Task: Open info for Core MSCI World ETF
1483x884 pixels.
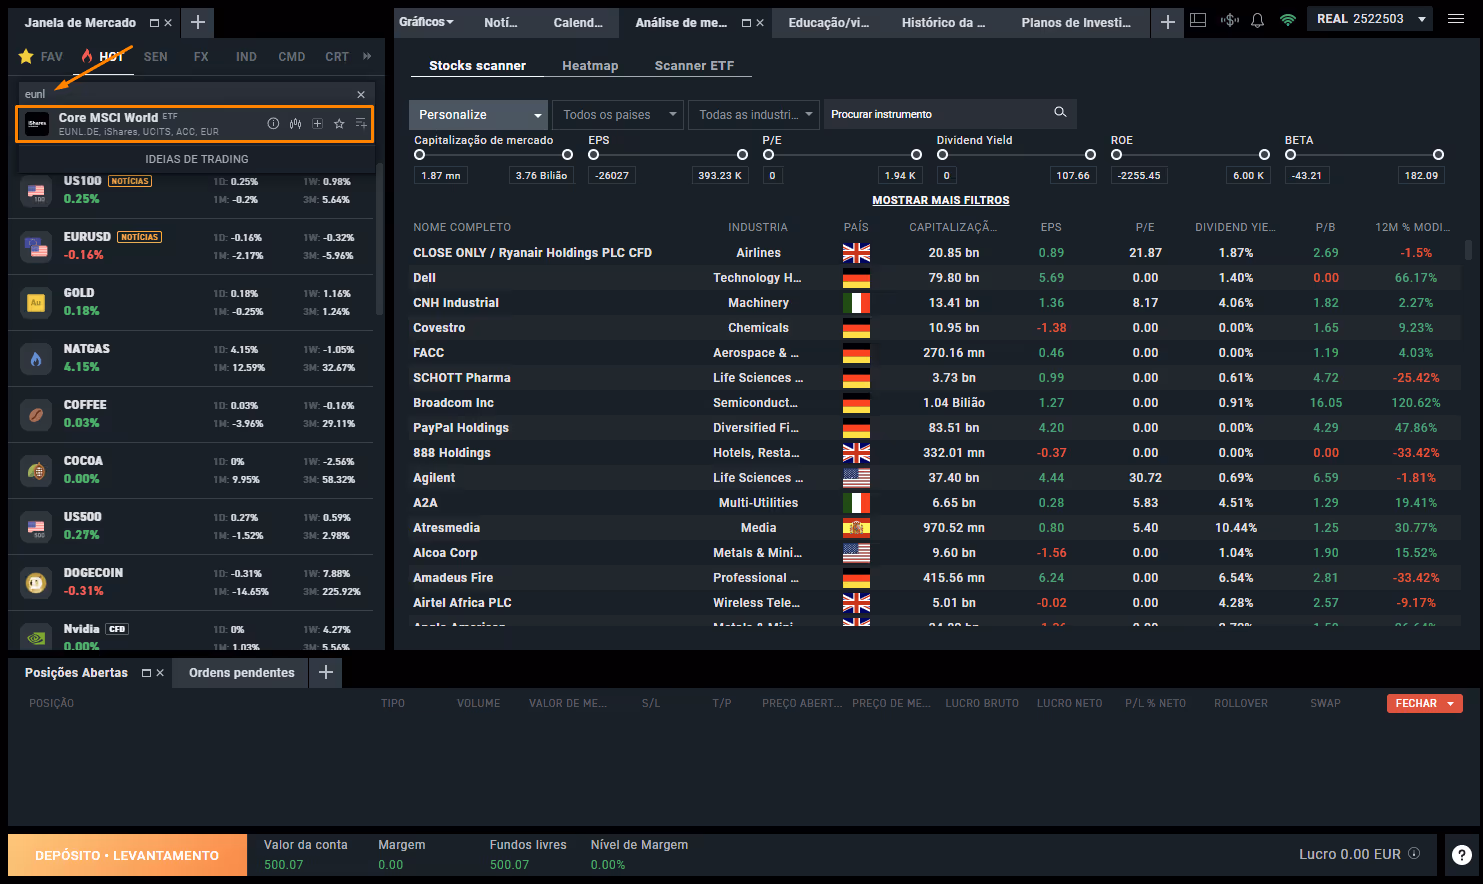Action: pos(273,124)
